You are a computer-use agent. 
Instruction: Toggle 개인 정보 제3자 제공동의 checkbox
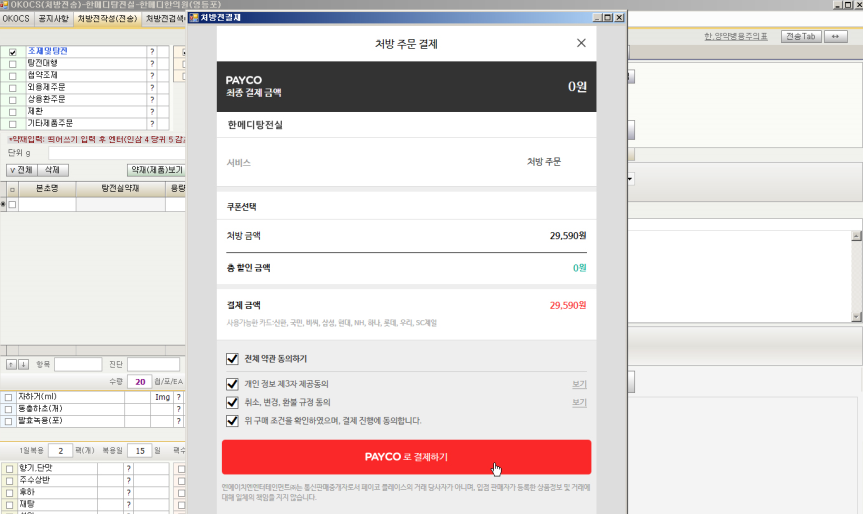coord(232,384)
